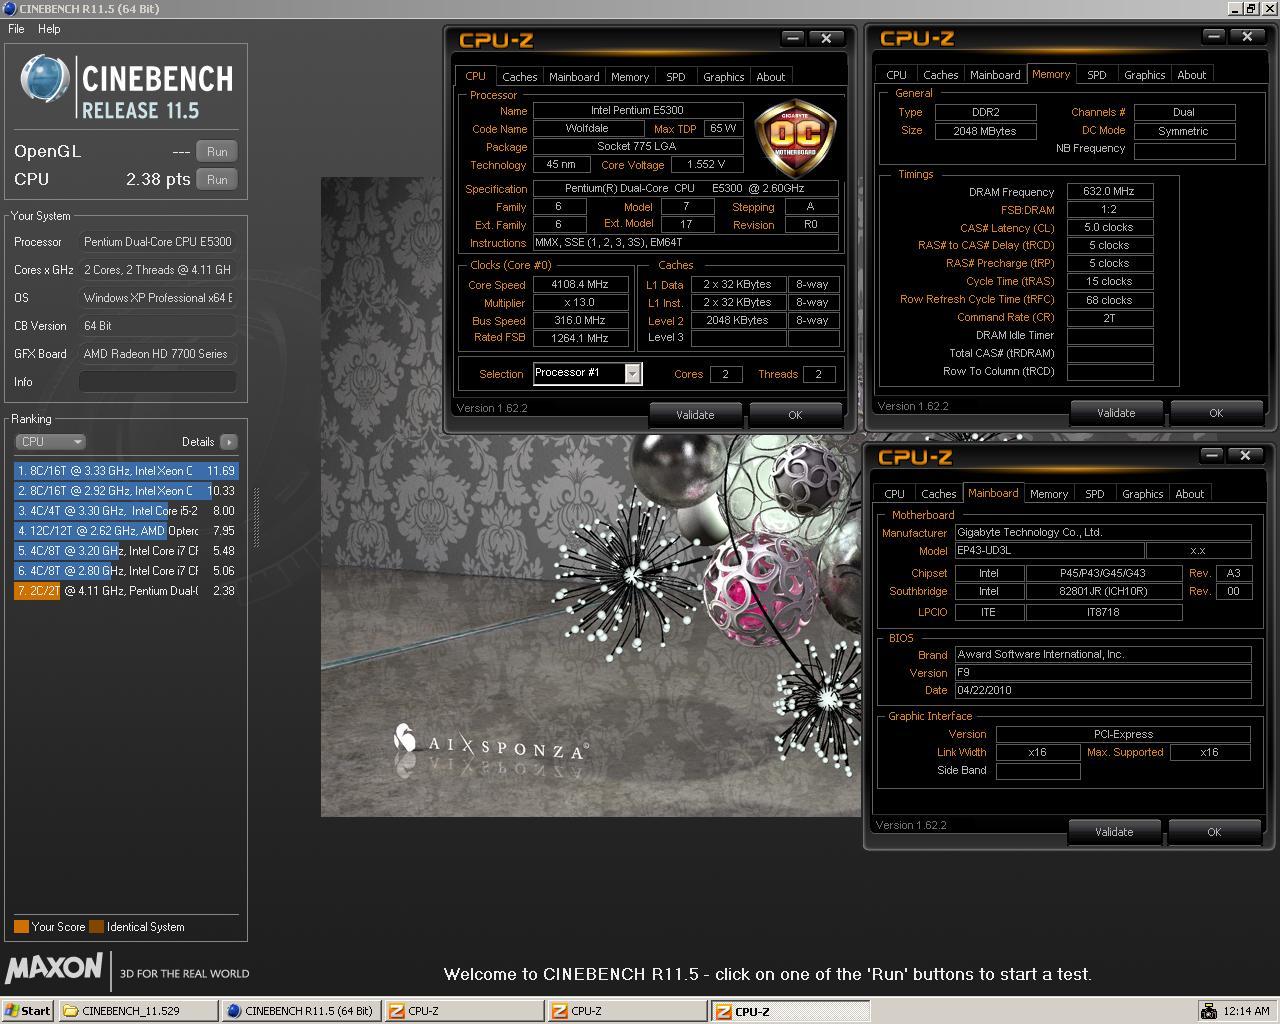
Task: Select ranking entry 4C/4T @ 3.30 GHz
Action: click(126, 511)
